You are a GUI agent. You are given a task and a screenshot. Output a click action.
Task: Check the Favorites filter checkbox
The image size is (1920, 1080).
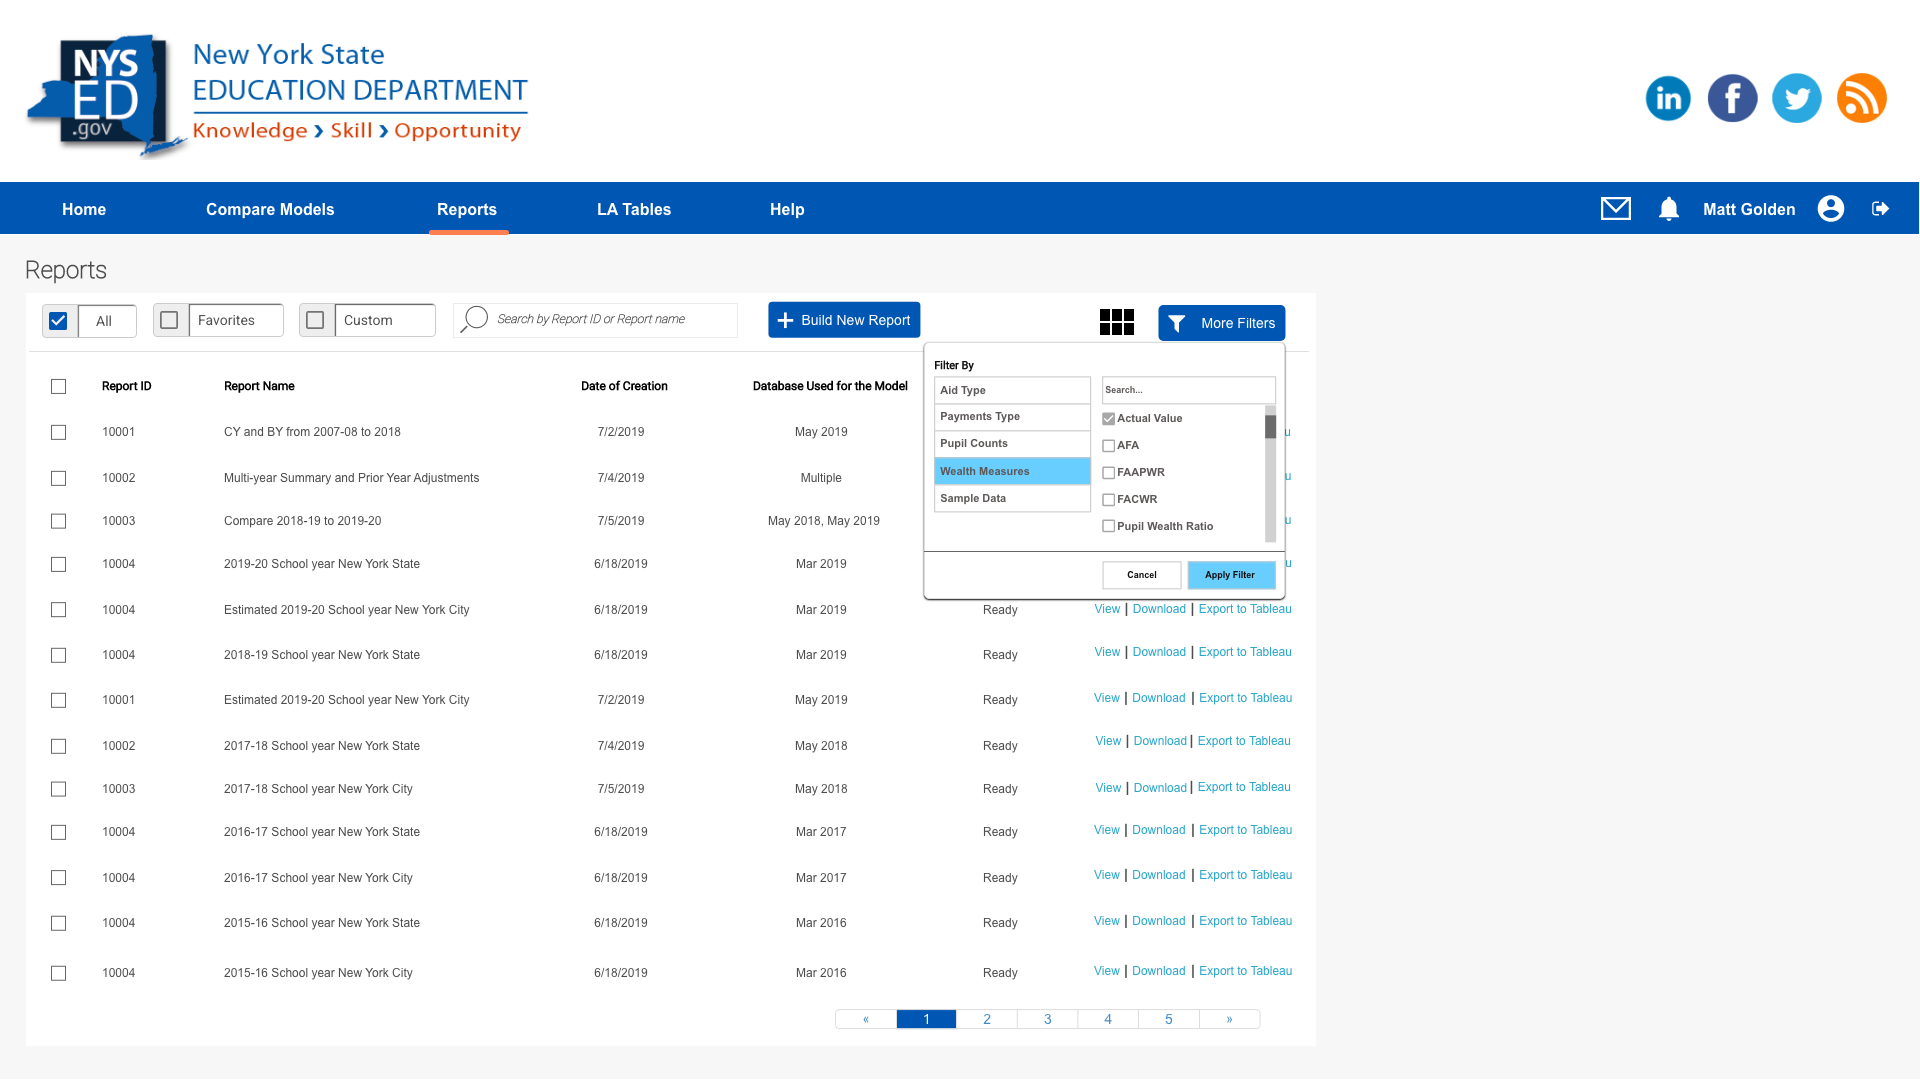tap(169, 320)
